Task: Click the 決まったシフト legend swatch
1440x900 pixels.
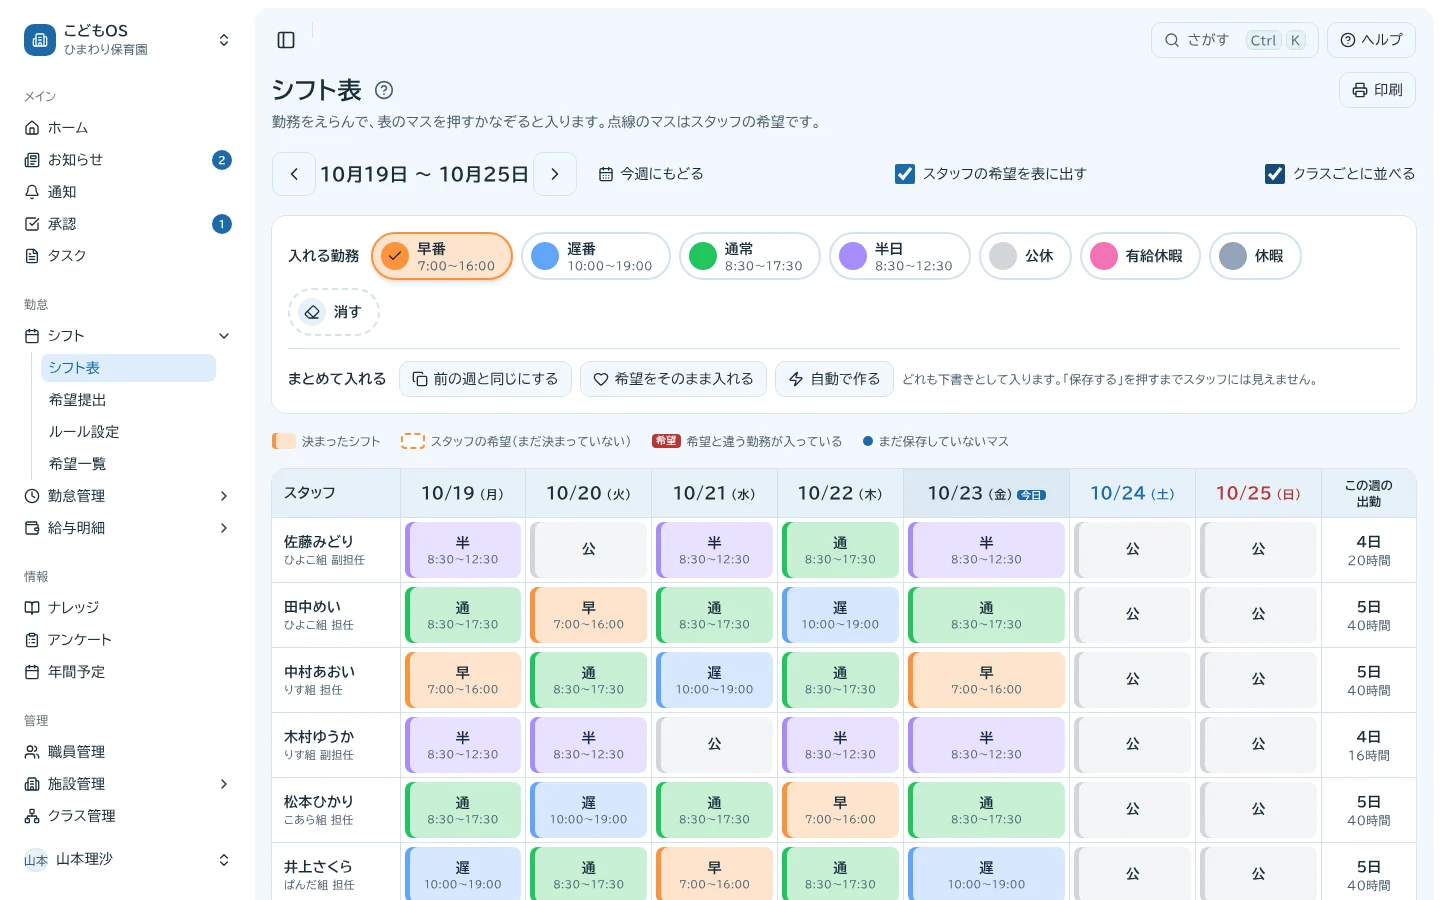Action: pyautogui.click(x=284, y=441)
